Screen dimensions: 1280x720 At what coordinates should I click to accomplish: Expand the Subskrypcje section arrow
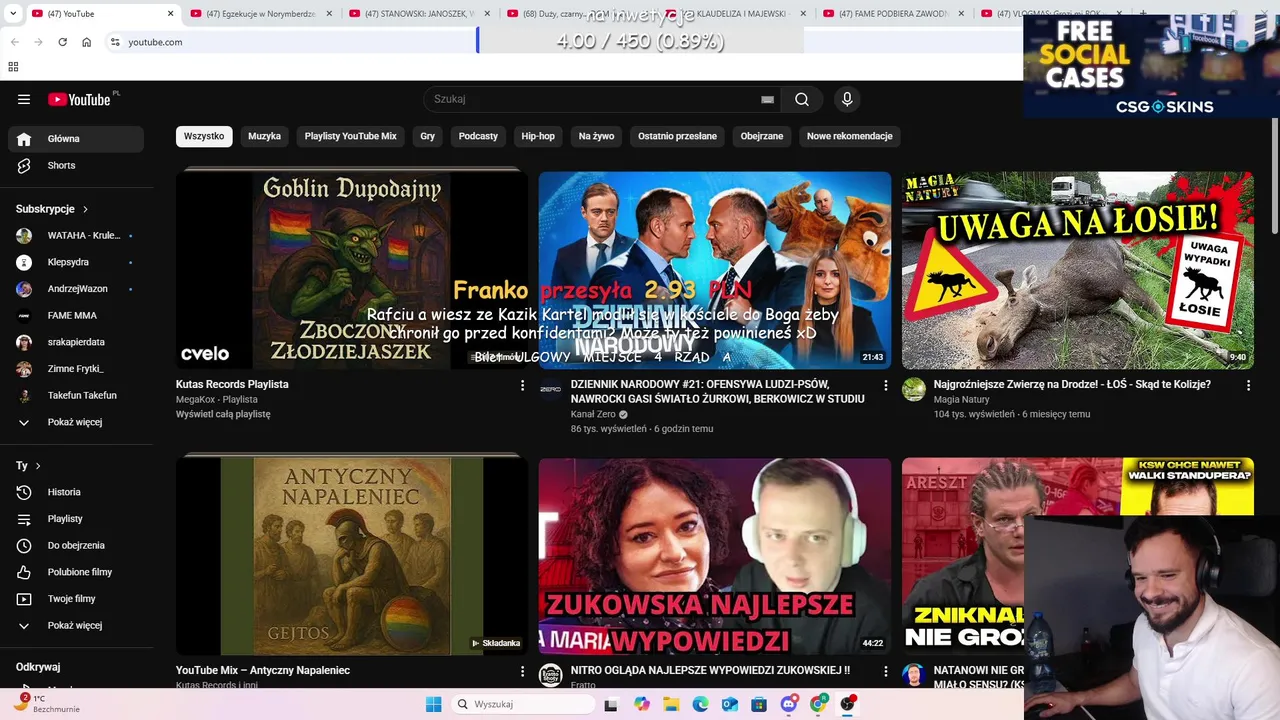click(85, 209)
